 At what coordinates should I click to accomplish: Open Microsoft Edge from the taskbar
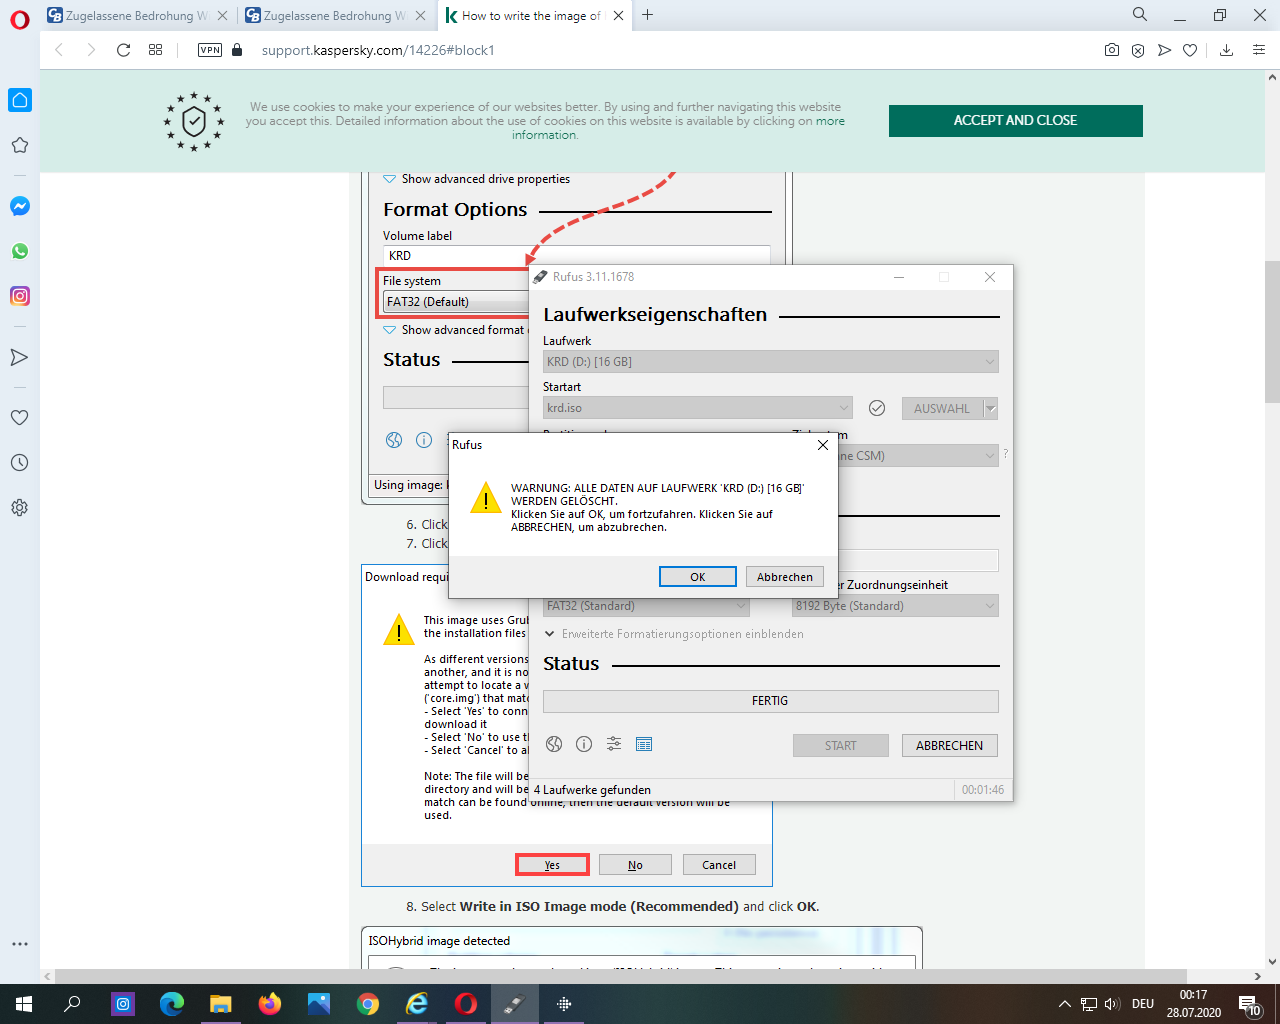172,1004
